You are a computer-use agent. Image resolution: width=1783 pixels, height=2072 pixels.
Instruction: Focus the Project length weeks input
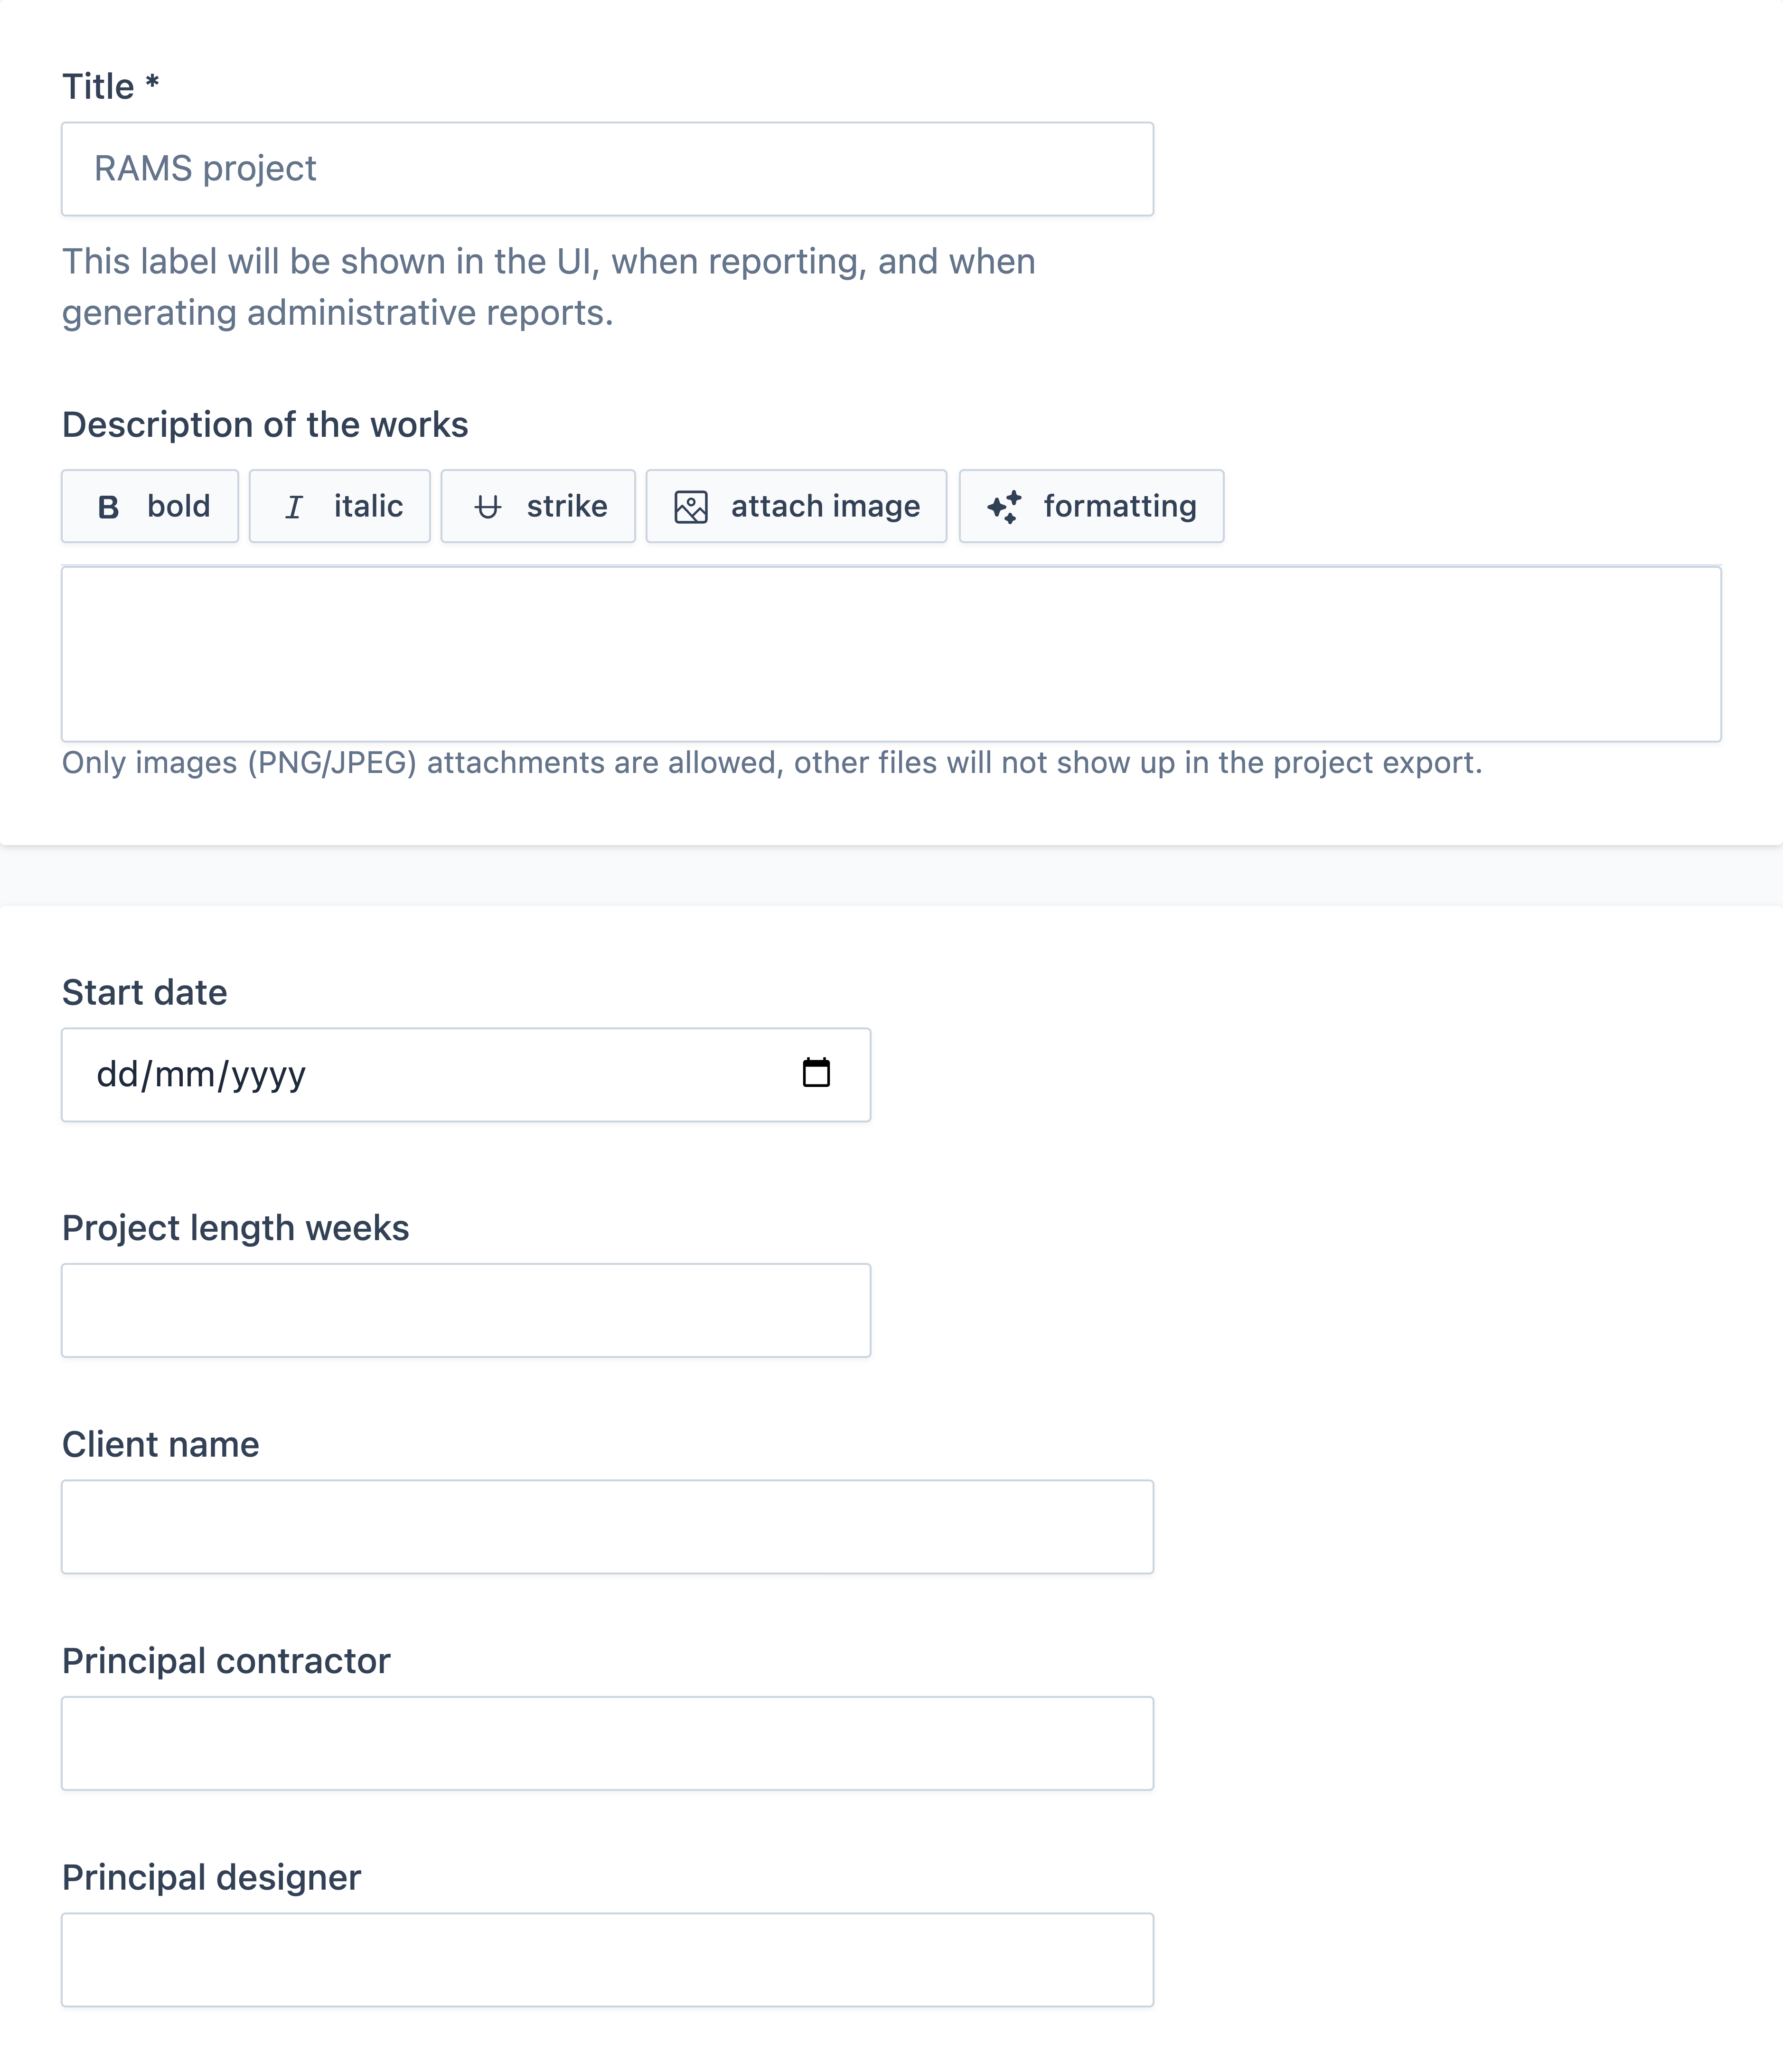pos(466,1311)
